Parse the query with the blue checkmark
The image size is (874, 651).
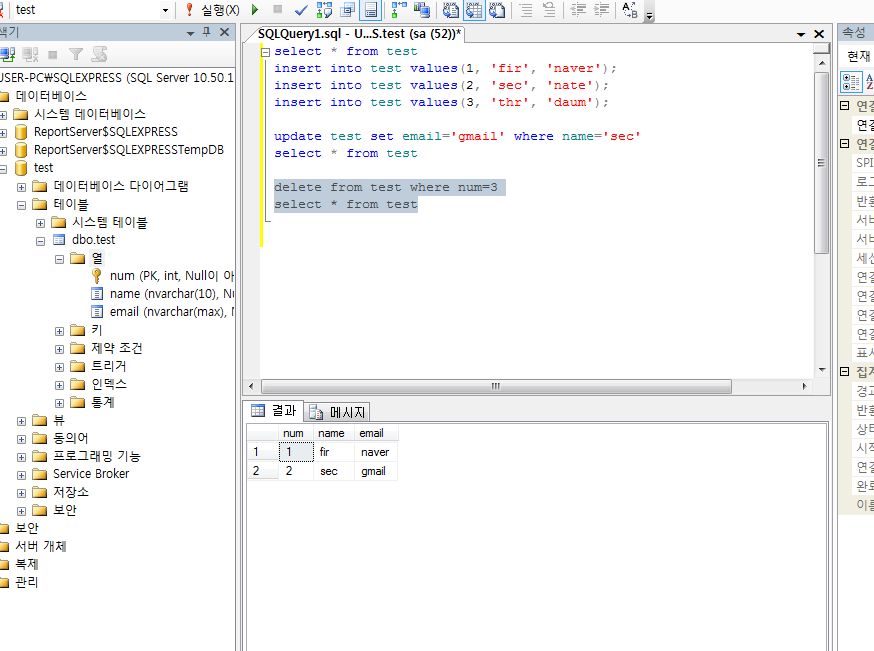[x=301, y=9]
